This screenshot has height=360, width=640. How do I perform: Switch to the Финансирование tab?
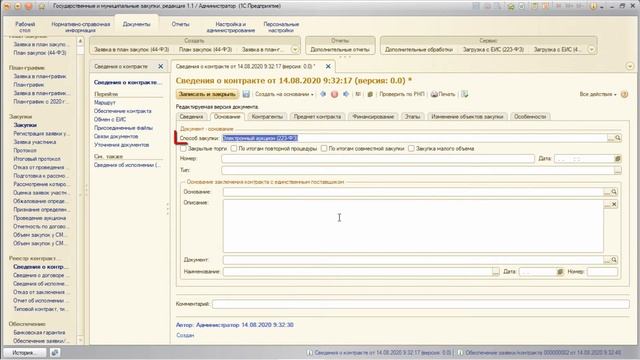(373, 117)
